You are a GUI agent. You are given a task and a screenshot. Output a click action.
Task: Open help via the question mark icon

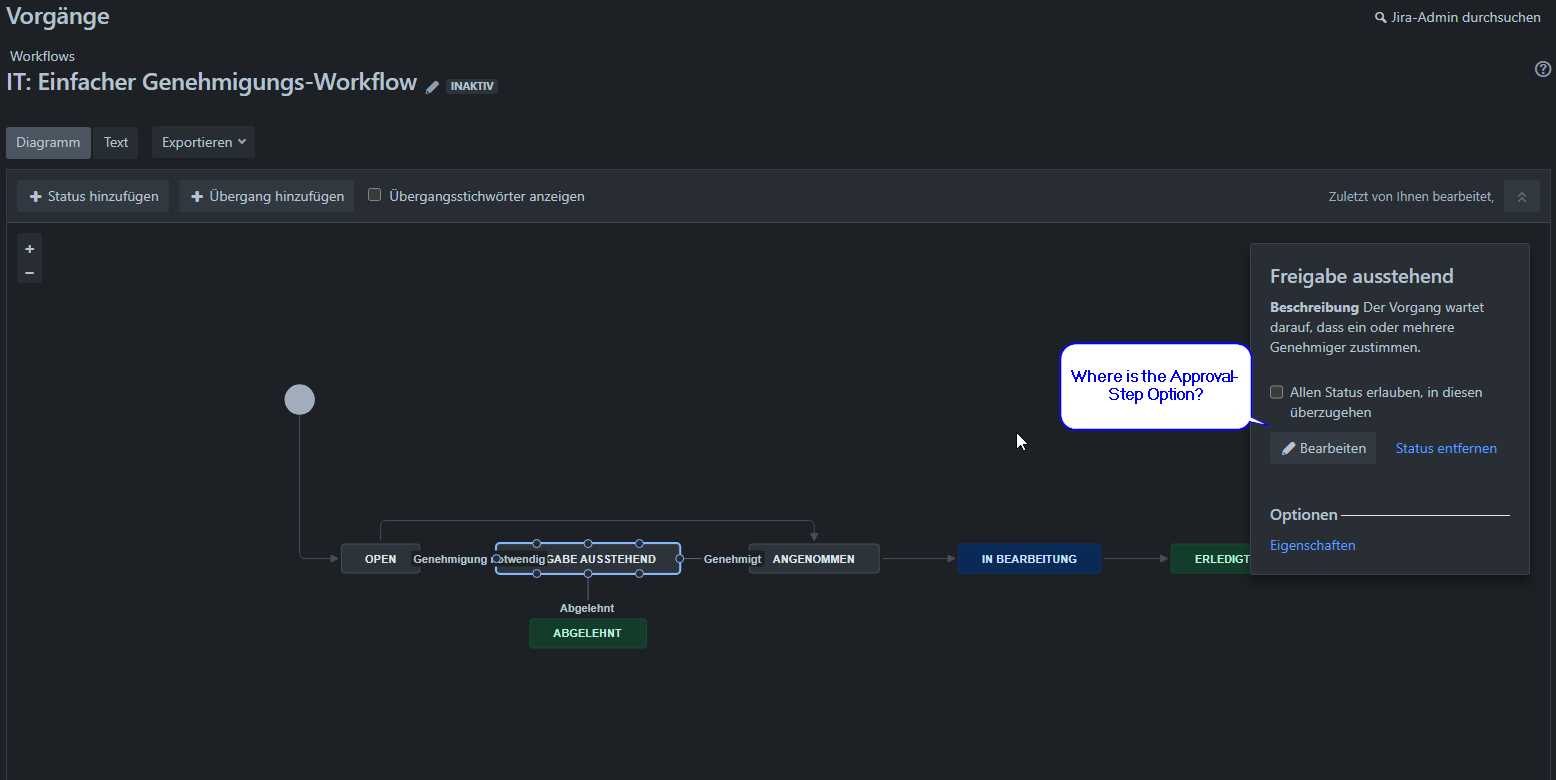click(1541, 68)
